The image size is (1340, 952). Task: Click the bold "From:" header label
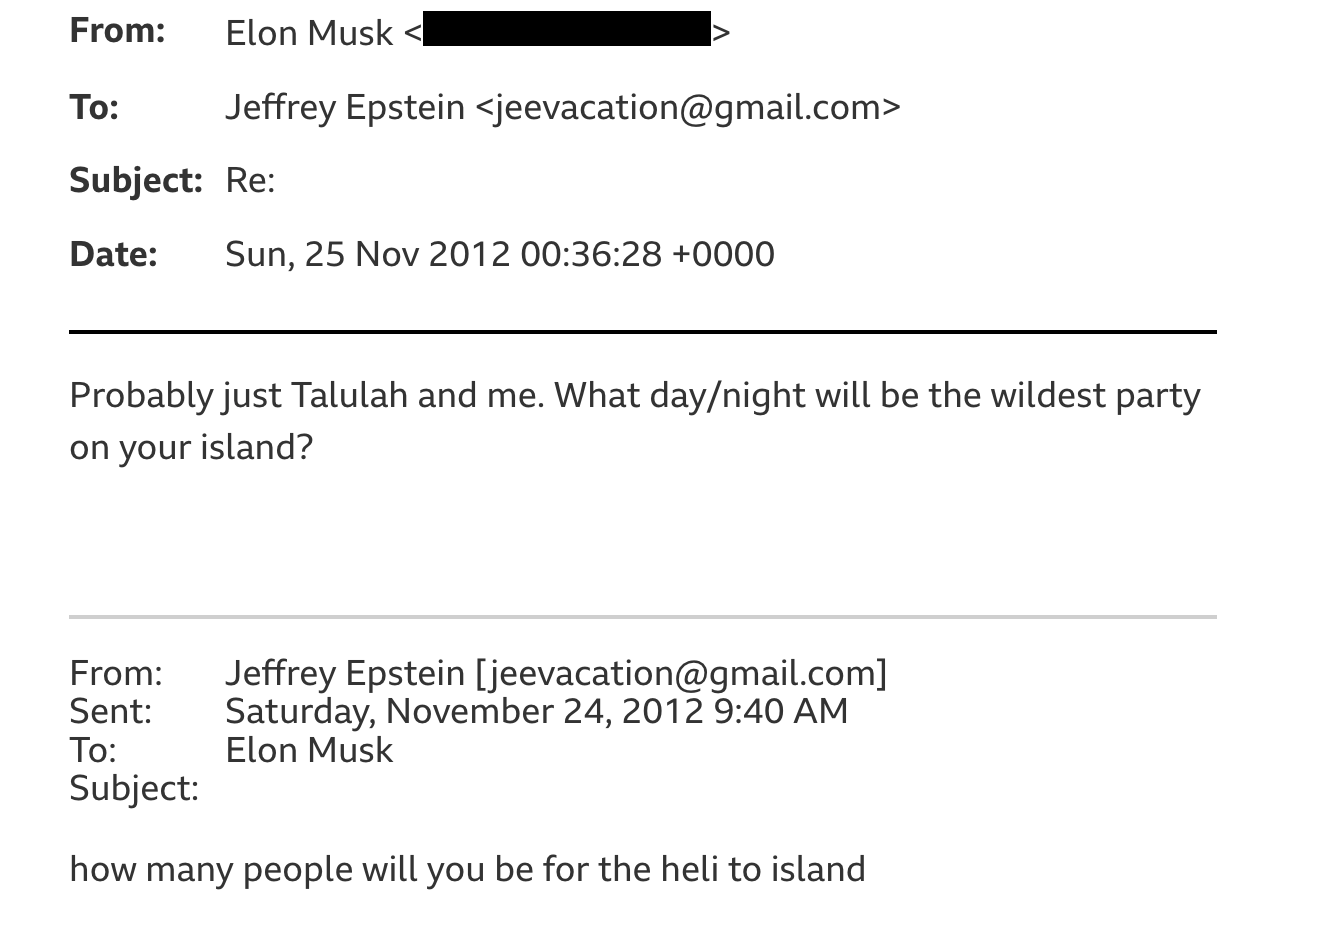(x=117, y=31)
